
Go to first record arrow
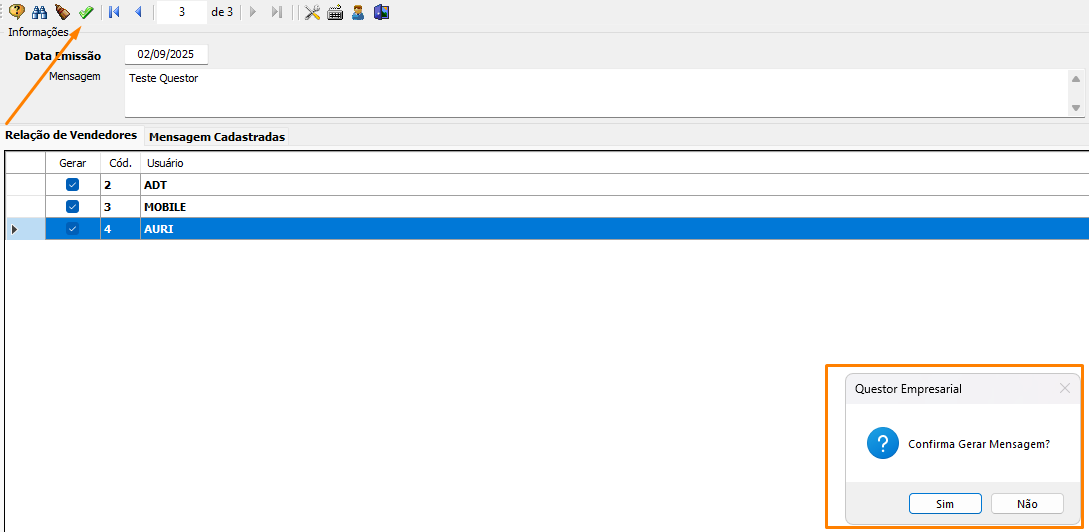[x=115, y=12]
